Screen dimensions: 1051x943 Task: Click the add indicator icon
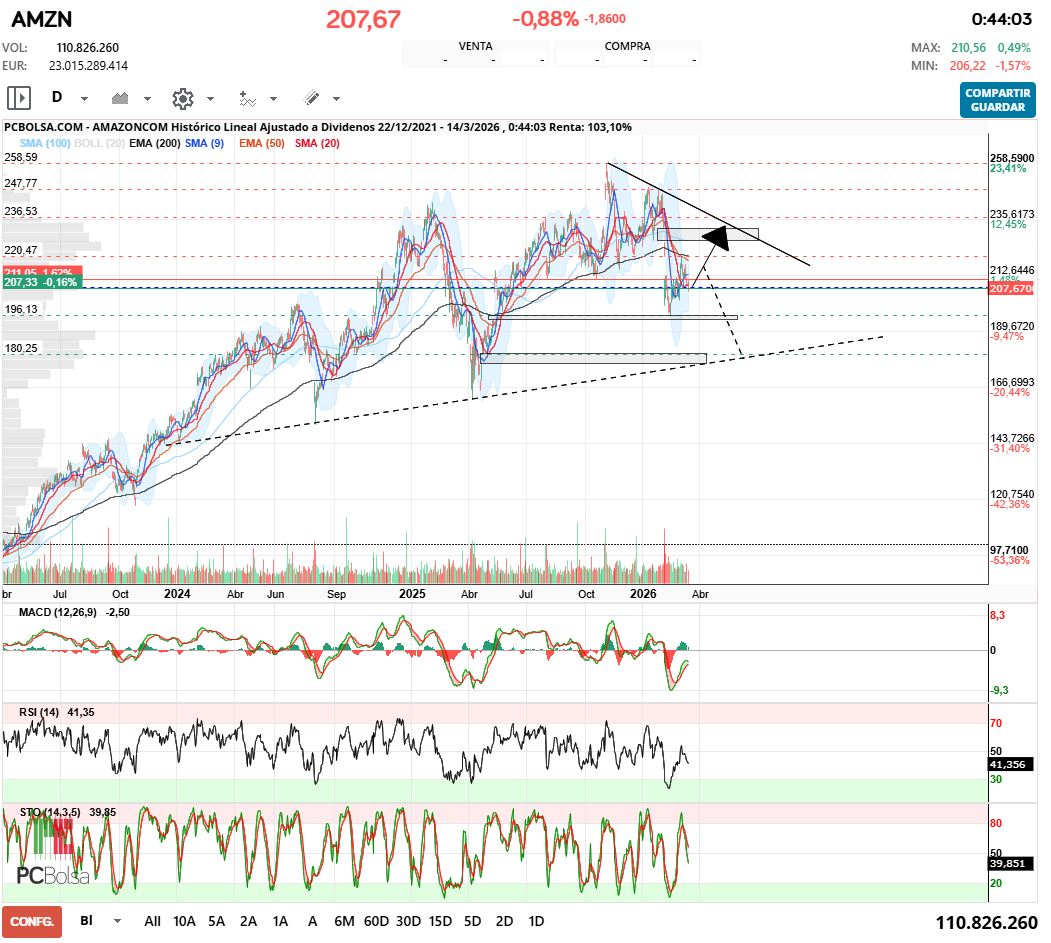click(x=247, y=98)
